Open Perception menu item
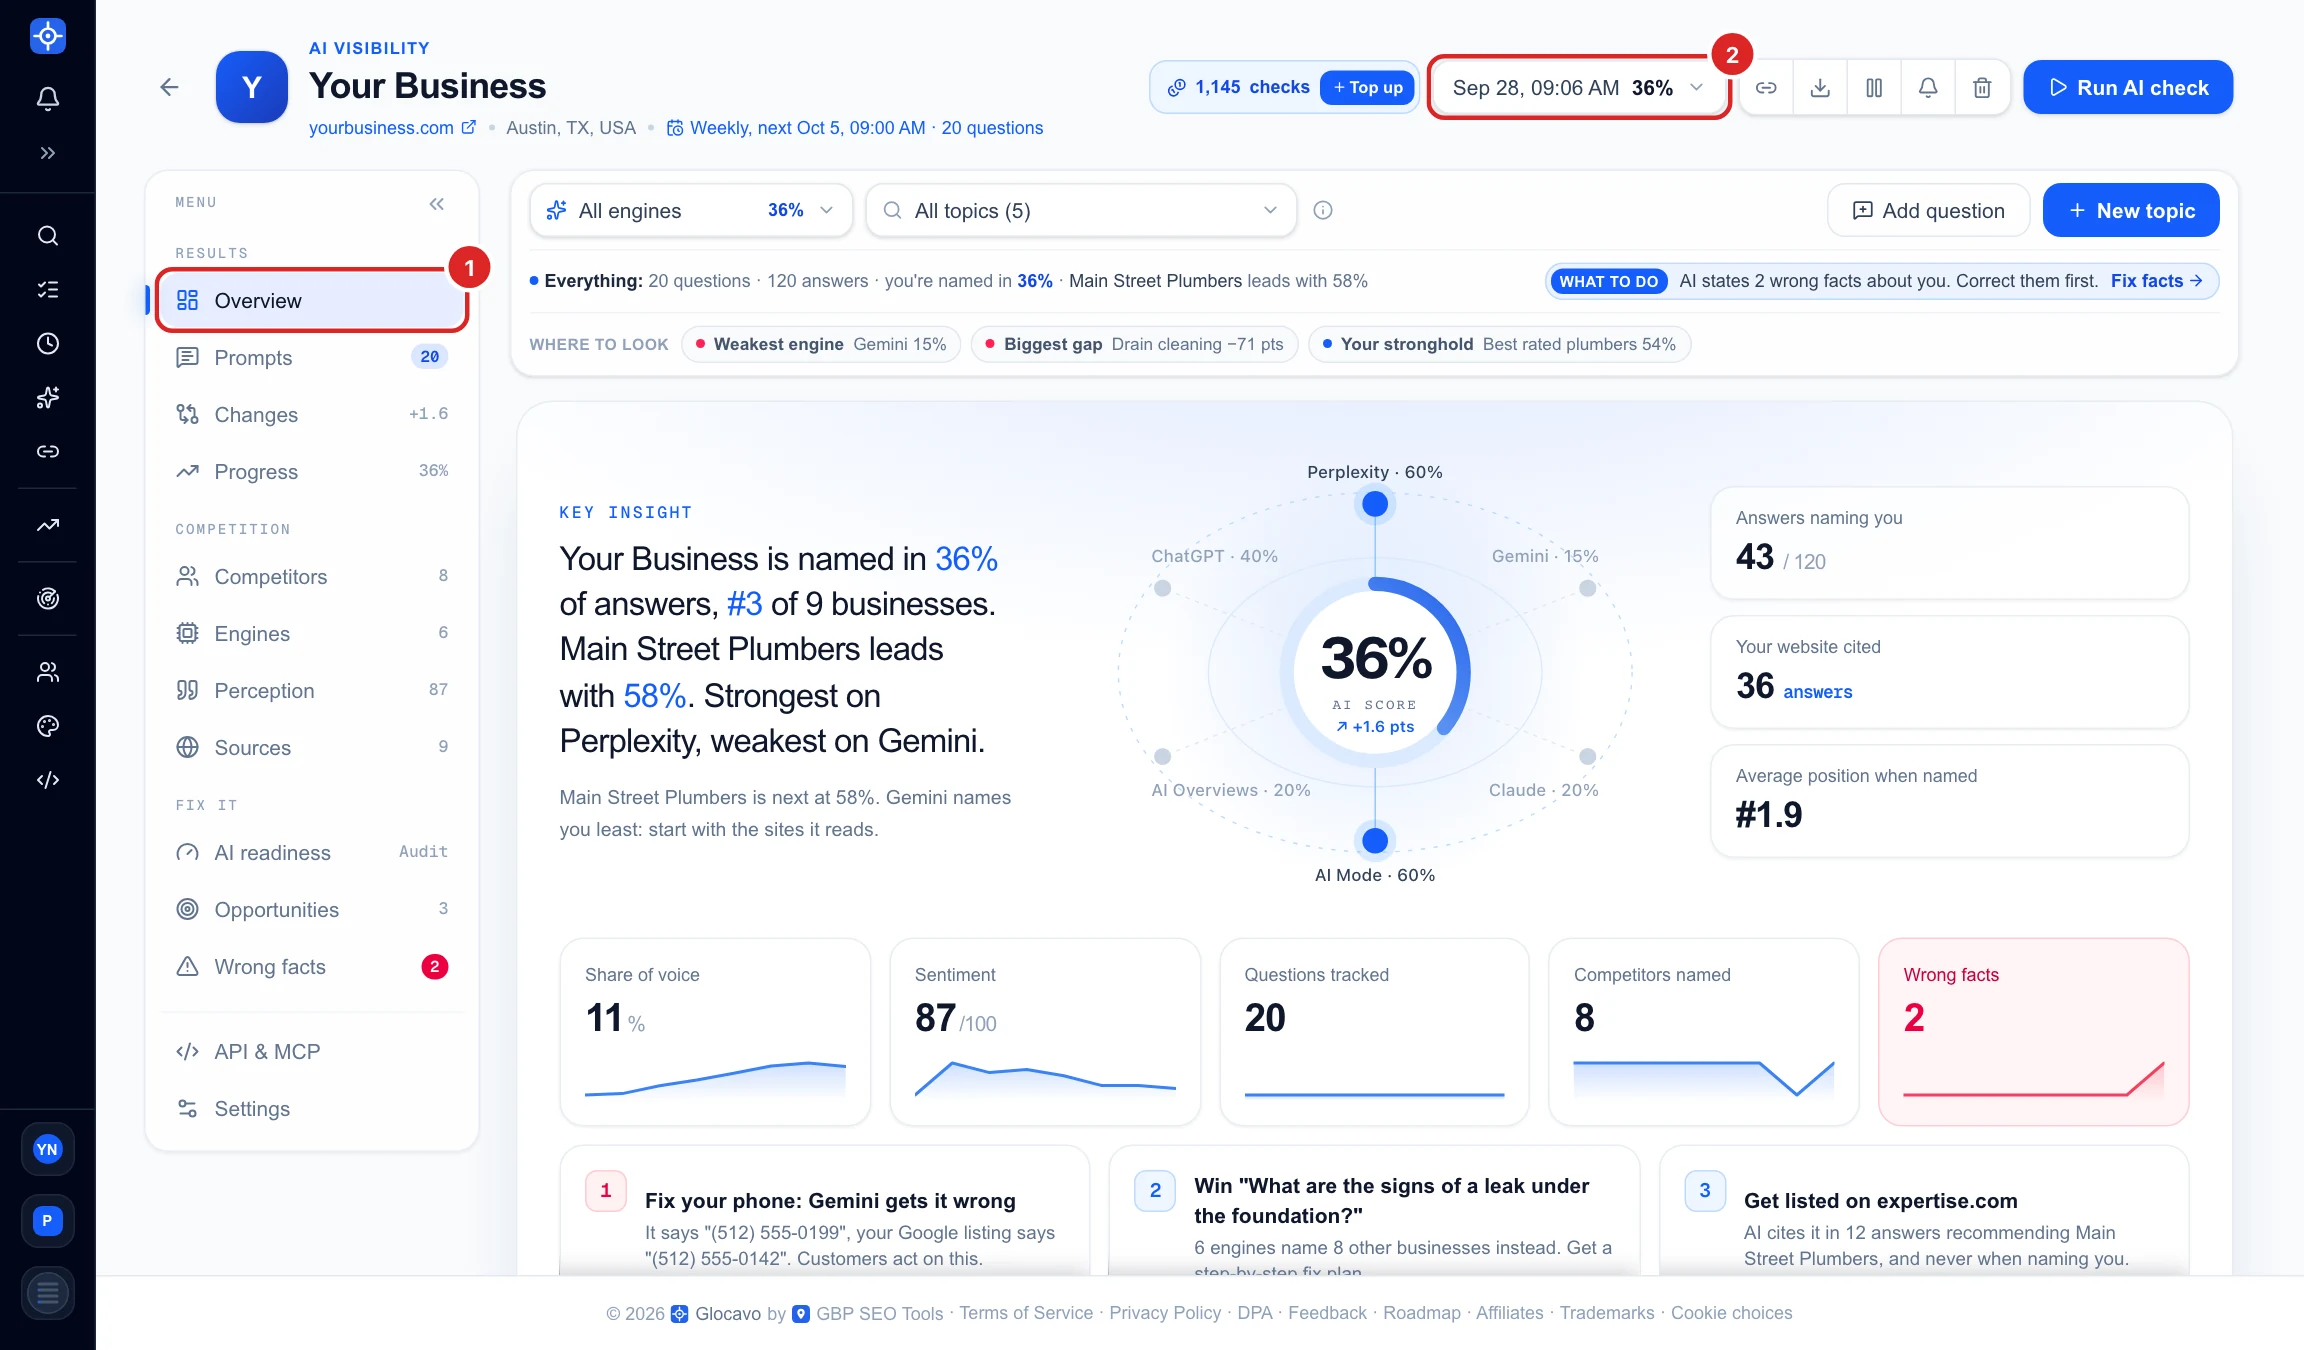The width and height of the screenshot is (2304, 1350). (x=311, y=691)
